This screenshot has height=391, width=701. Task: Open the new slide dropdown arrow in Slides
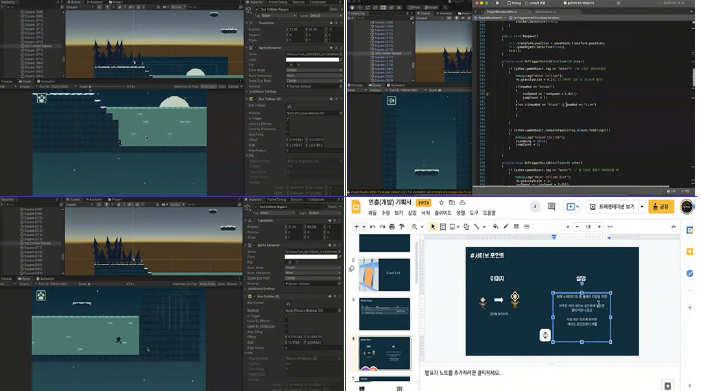(364, 227)
